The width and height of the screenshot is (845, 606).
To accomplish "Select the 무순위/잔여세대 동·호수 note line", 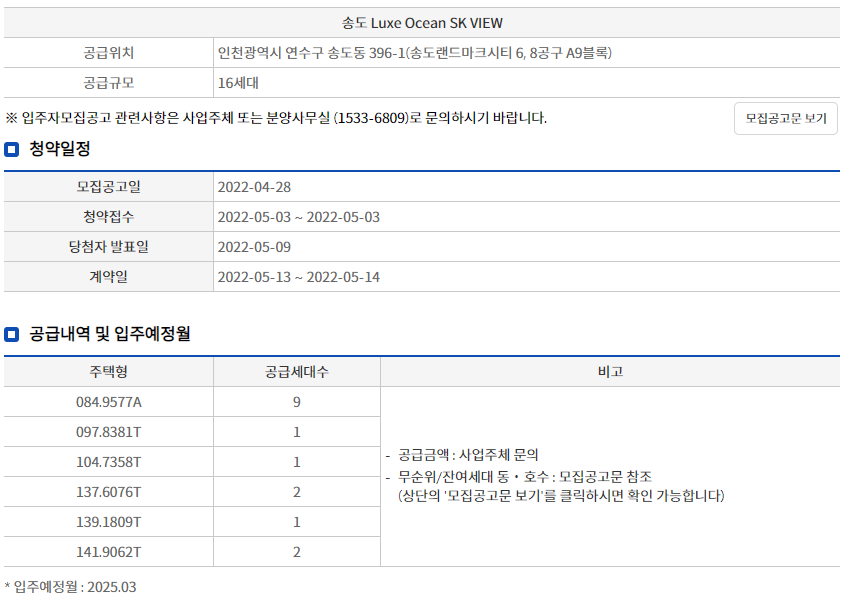I will [x=525, y=476].
